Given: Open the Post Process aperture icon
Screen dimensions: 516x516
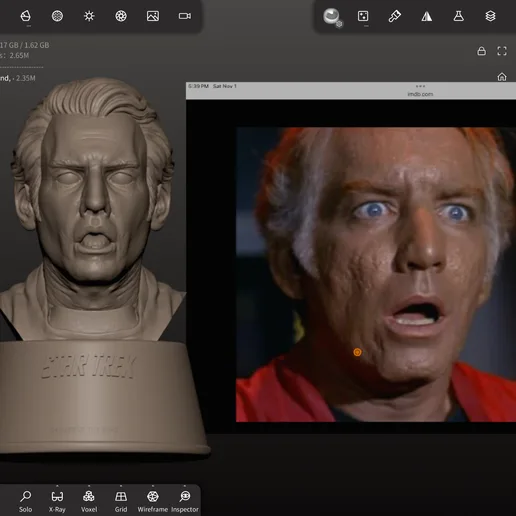Looking at the screenshot, I should [x=121, y=16].
